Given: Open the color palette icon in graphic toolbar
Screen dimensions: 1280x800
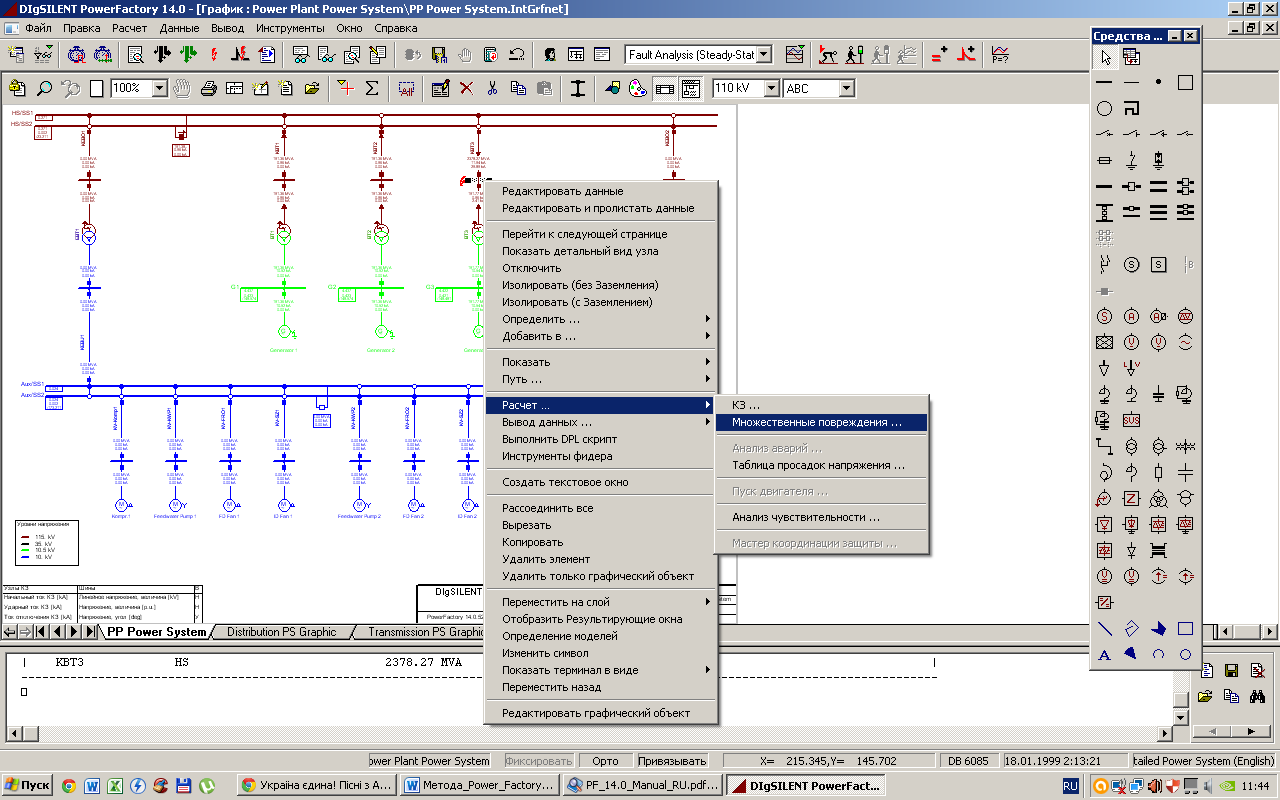Looking at the screenshot, I should tap(638, 88).
